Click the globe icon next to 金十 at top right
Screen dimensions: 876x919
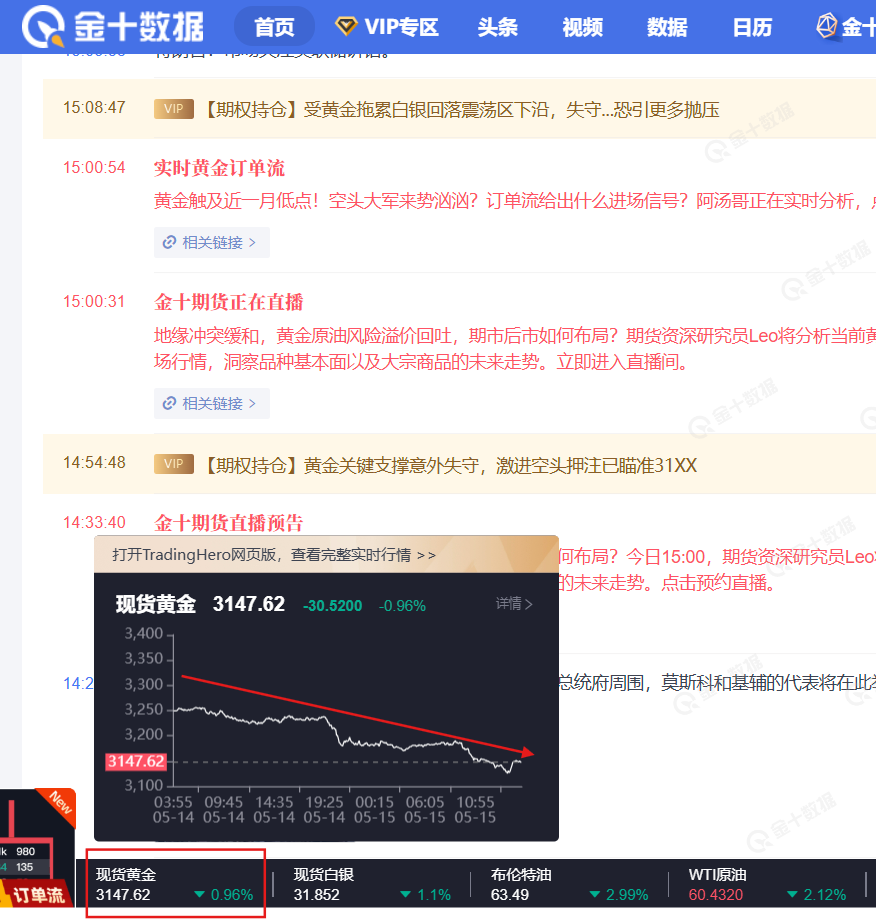(826, 26)
